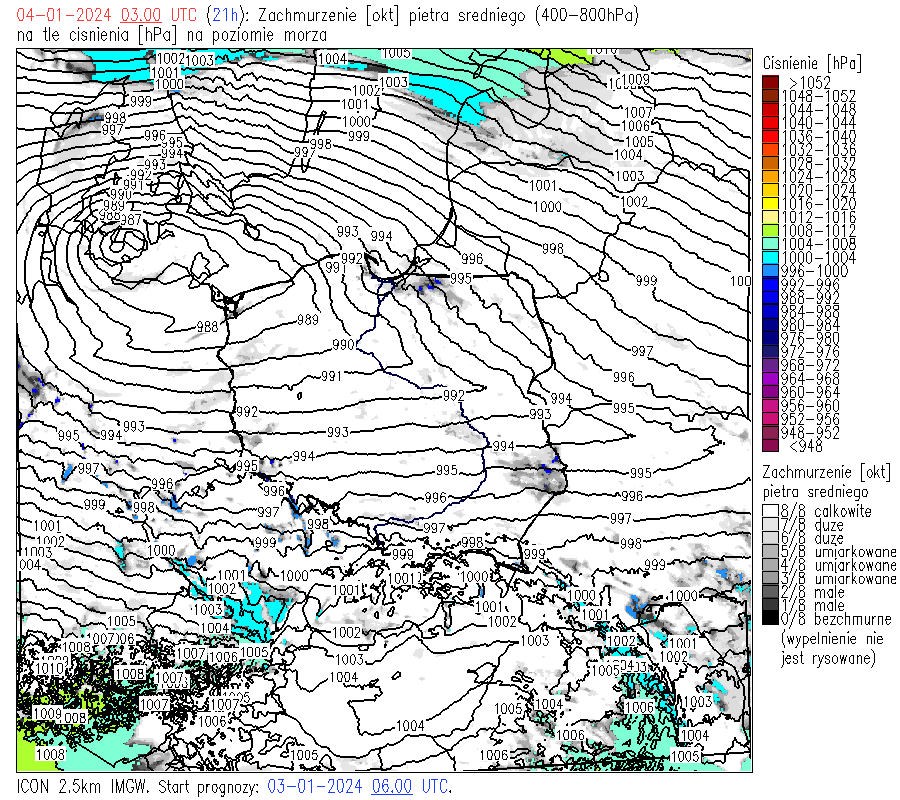Select the 1012-1016 pale yellow swatch
This screenshot has width=900, height=800.
(x=770, y=217)
